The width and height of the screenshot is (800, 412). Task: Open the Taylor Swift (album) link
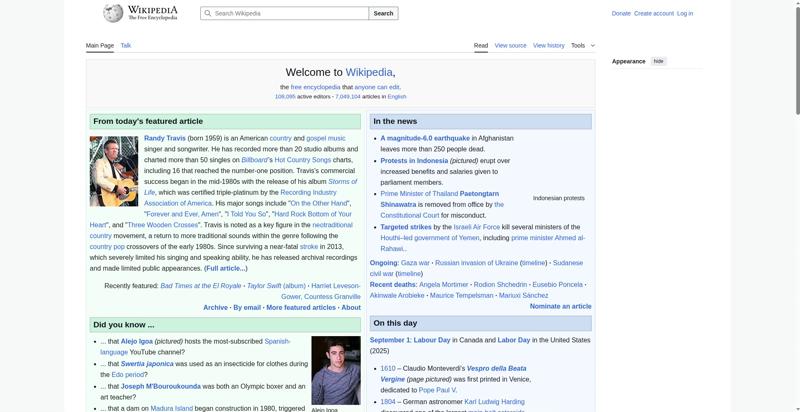(276, 286)
